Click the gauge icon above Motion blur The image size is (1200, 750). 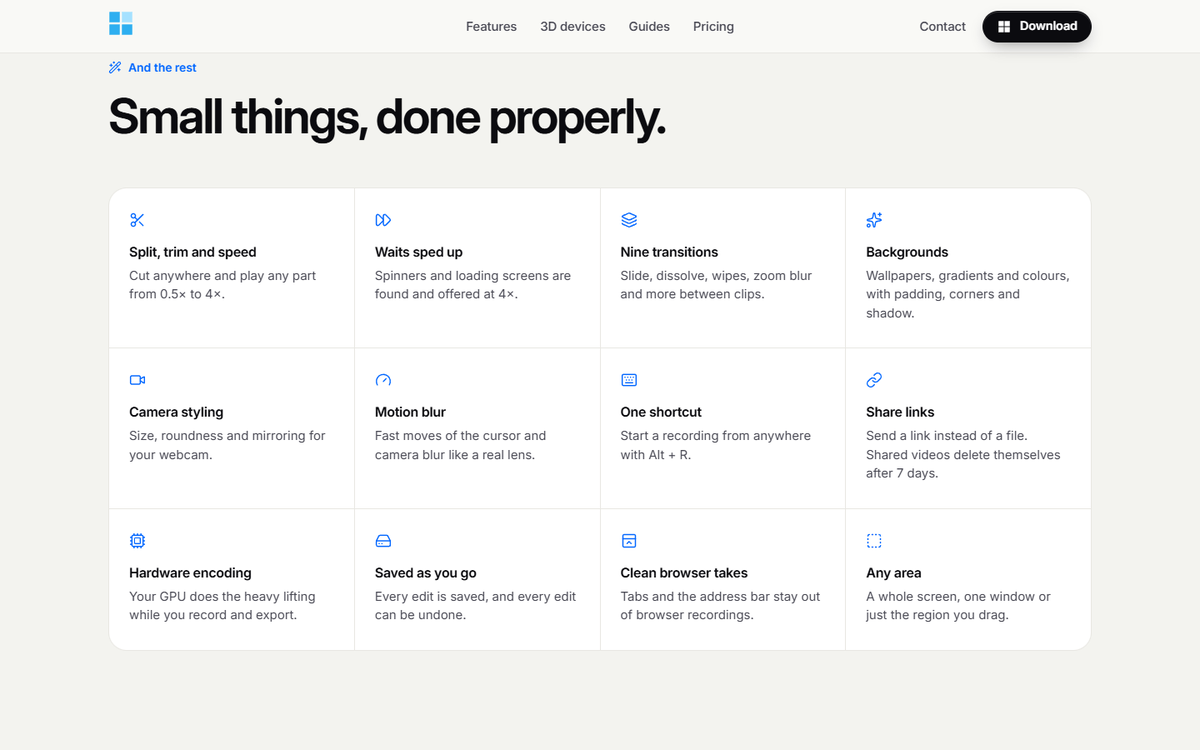383,380
